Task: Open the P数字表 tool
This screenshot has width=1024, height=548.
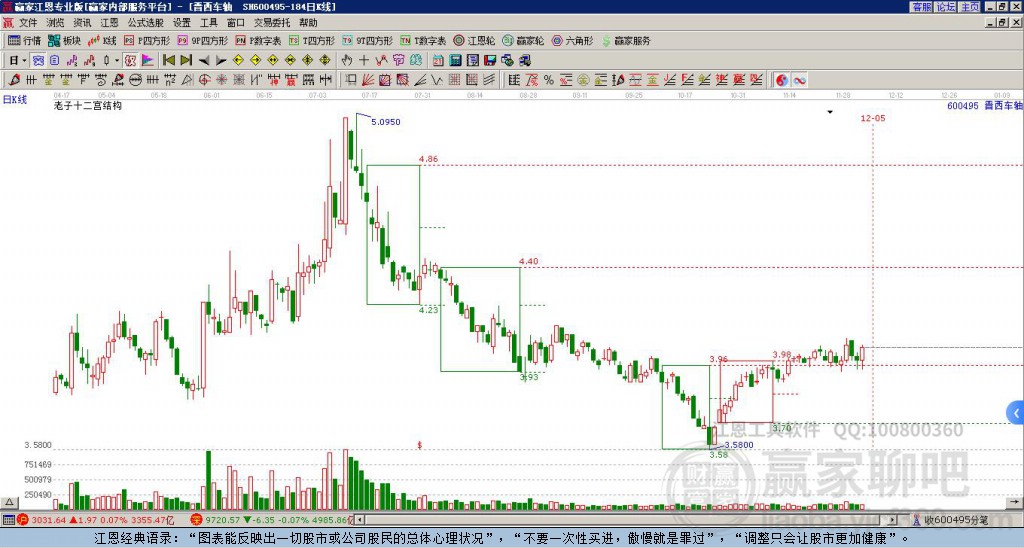Action: click(x=259, y=40)
